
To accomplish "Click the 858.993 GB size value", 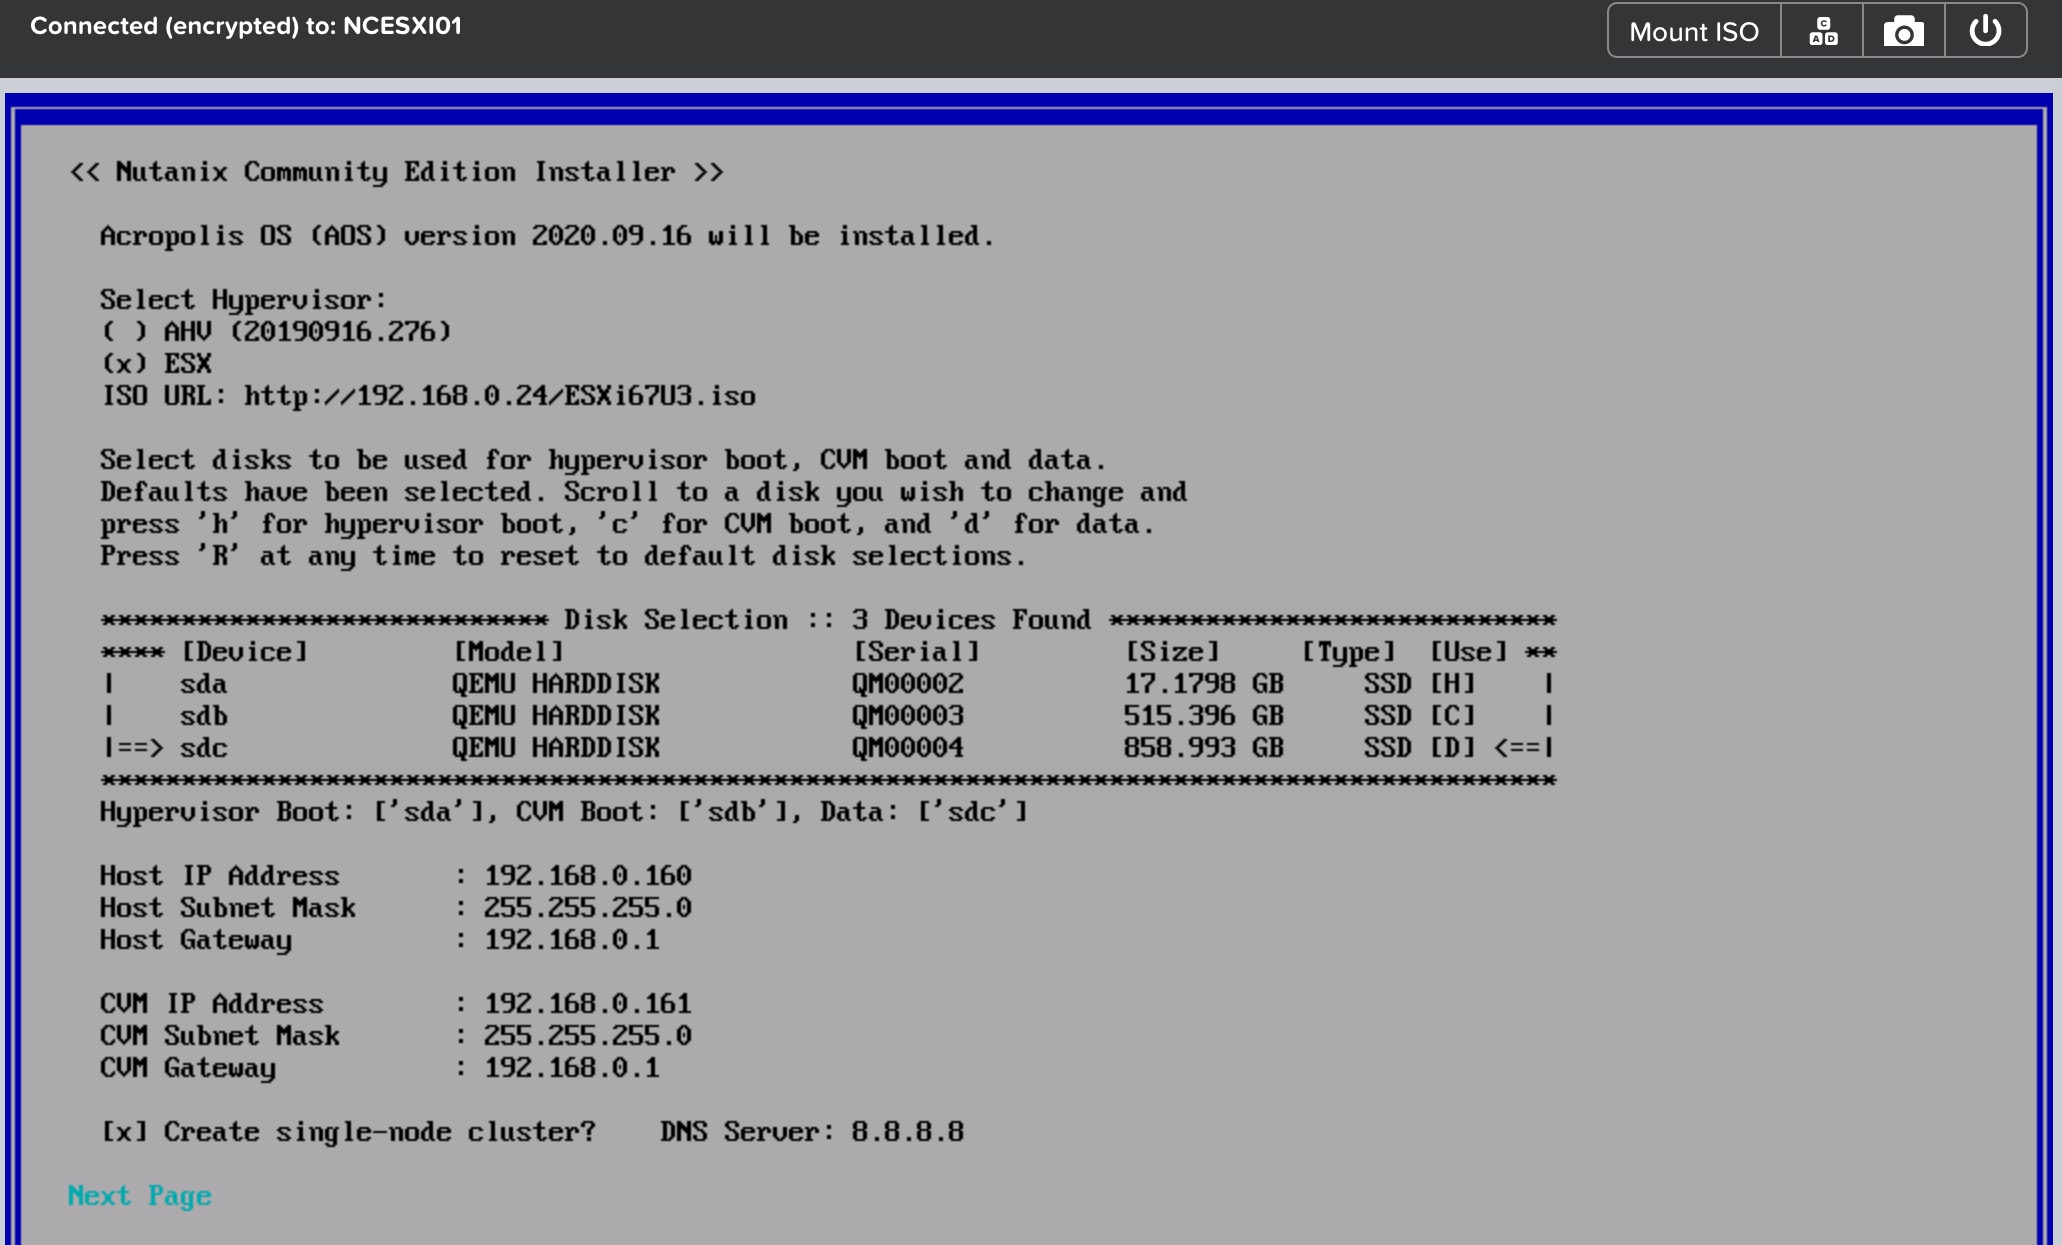I will (x=1204, y=748).
